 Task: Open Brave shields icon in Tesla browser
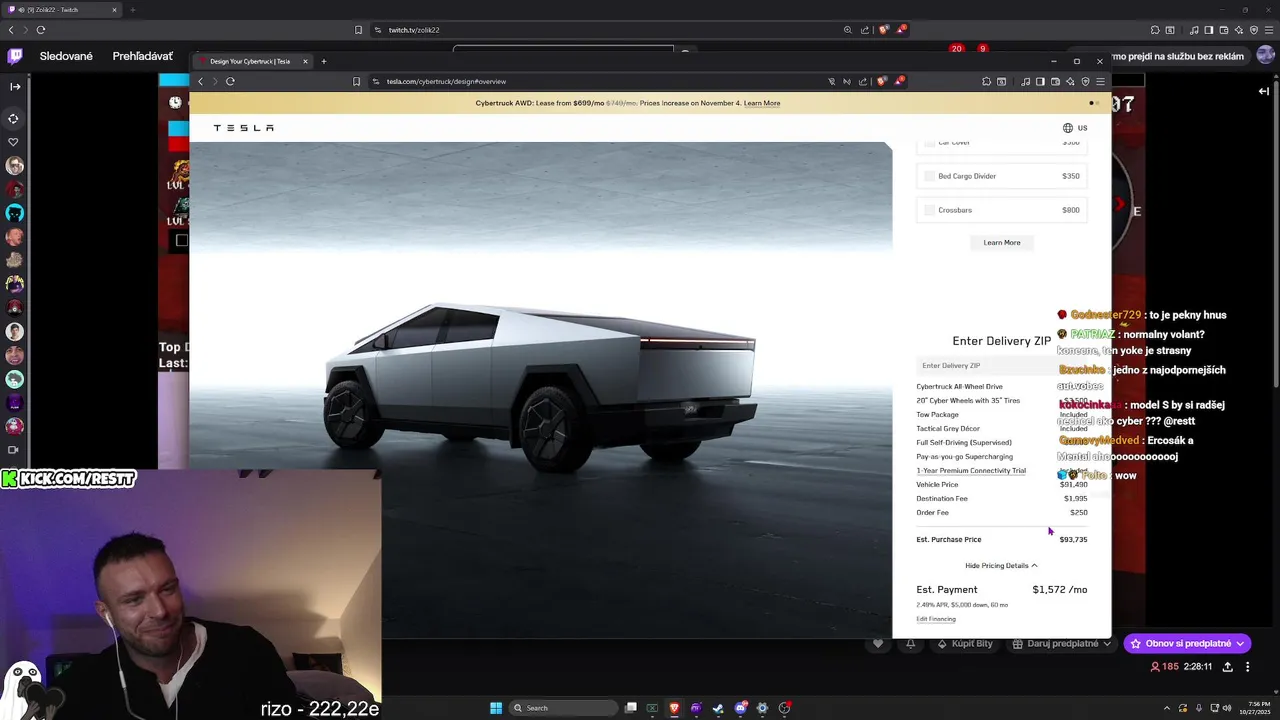[881, 81]
